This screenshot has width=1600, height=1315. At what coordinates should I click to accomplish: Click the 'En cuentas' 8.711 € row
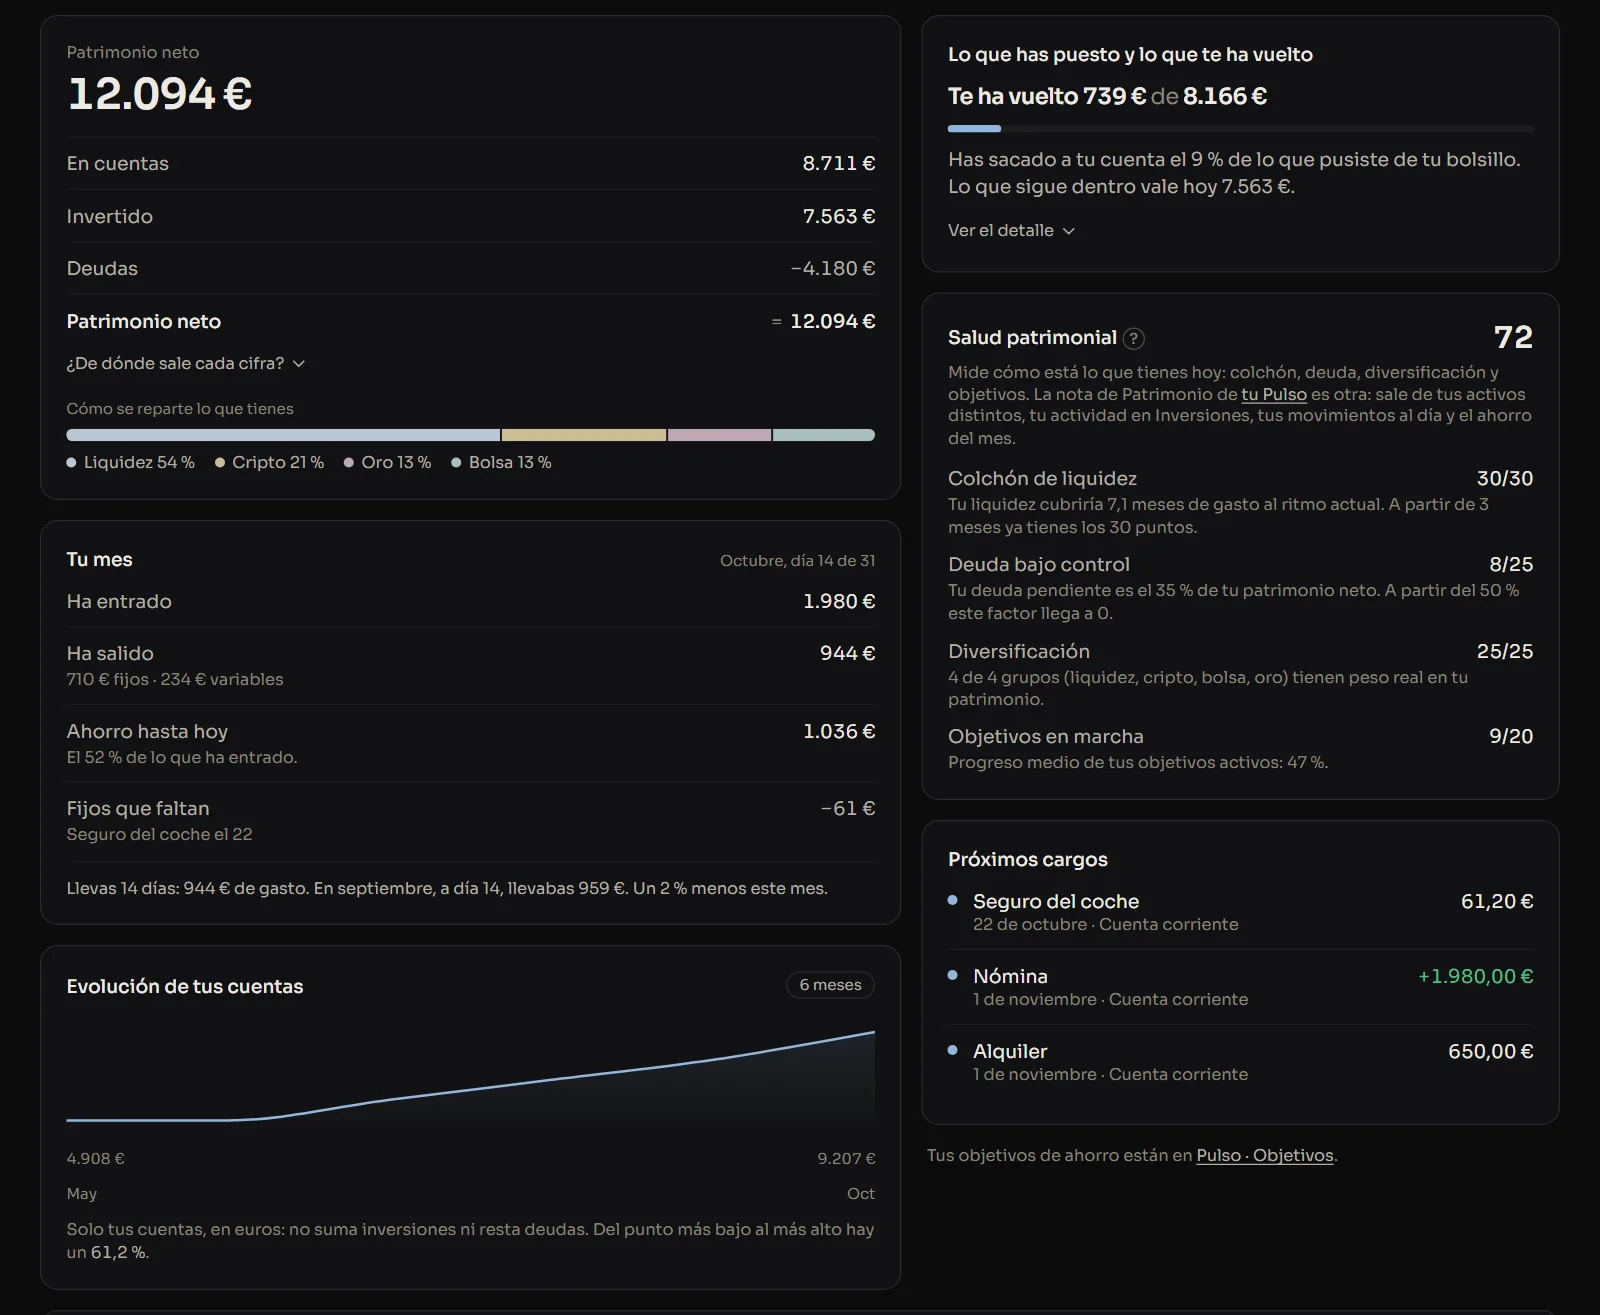click(470, 163)
